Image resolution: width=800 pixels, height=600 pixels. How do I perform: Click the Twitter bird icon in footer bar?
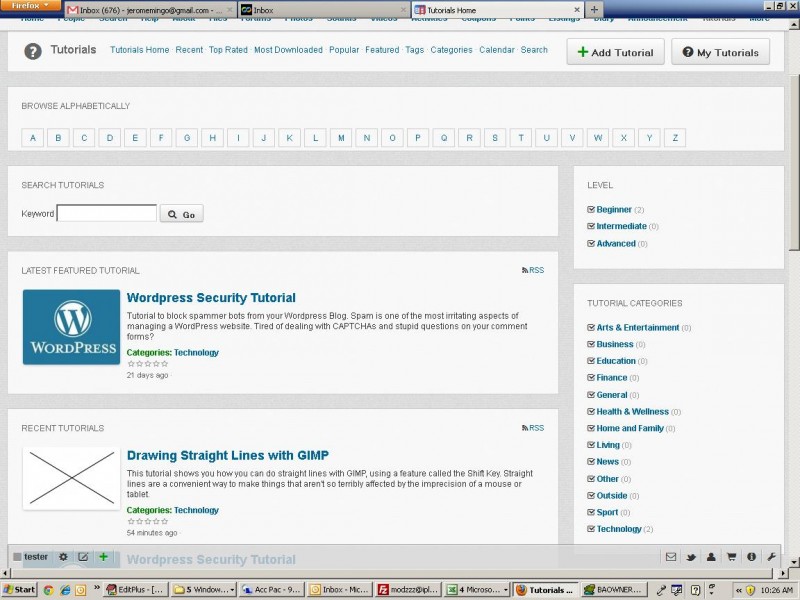point(691,557)
